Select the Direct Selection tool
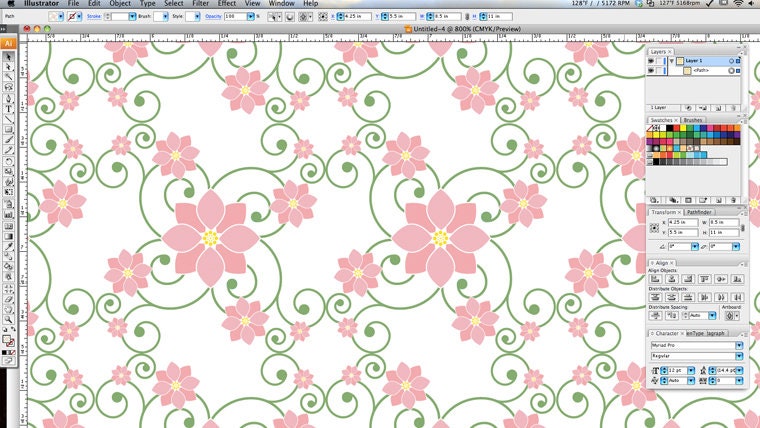This screenshot has height=428, width=760. point(8,67)
